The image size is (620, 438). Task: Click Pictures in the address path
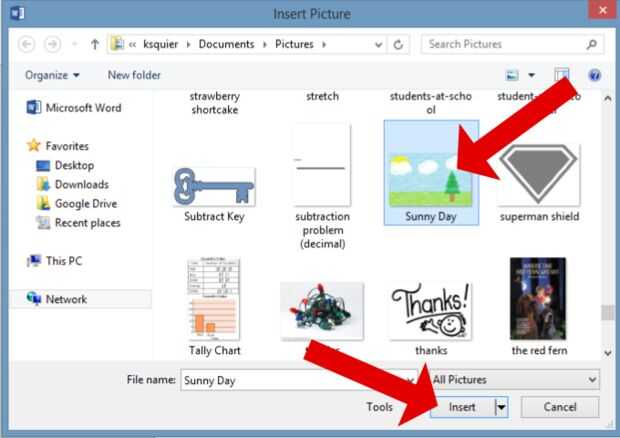294,44
